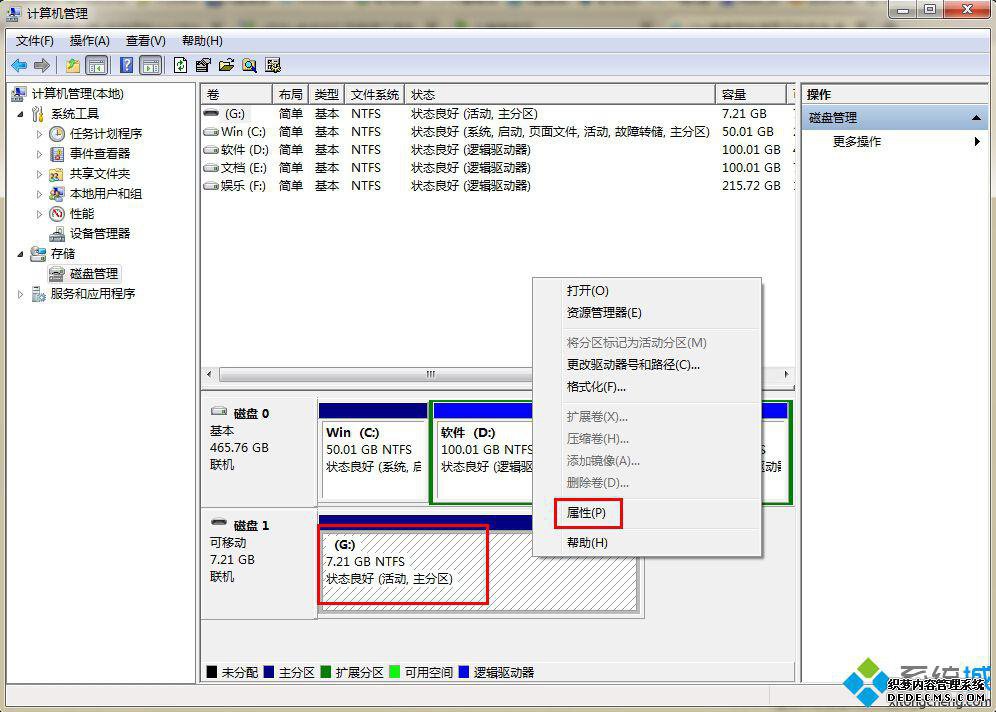This screenshot has height=712, width=996.
Task: Sort by the 状态 column header
Action: coord(560,95)
